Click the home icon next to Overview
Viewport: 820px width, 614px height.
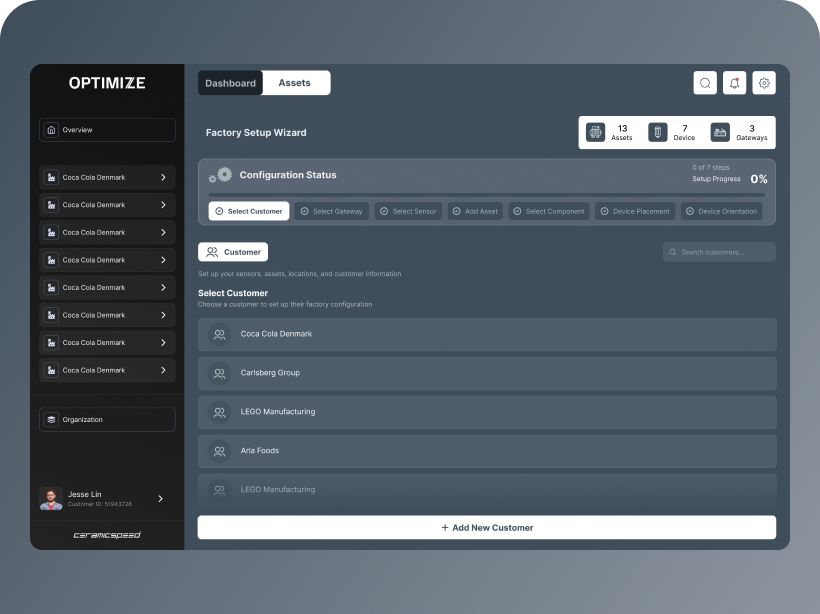[x=51, y=130]
